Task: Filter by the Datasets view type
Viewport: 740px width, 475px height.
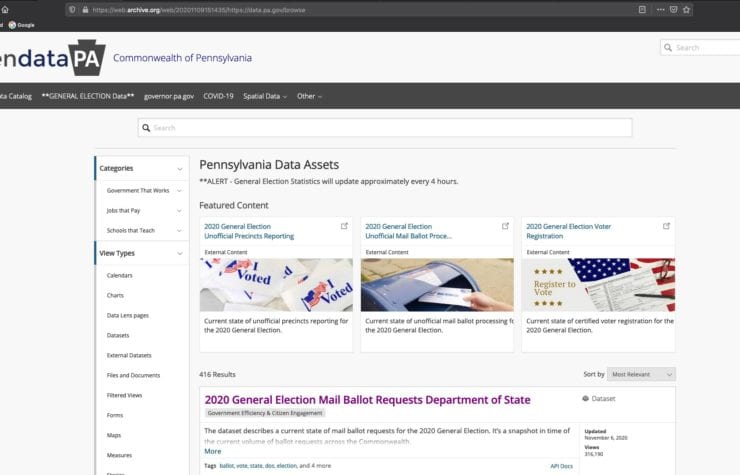Action: coord(120,335)
